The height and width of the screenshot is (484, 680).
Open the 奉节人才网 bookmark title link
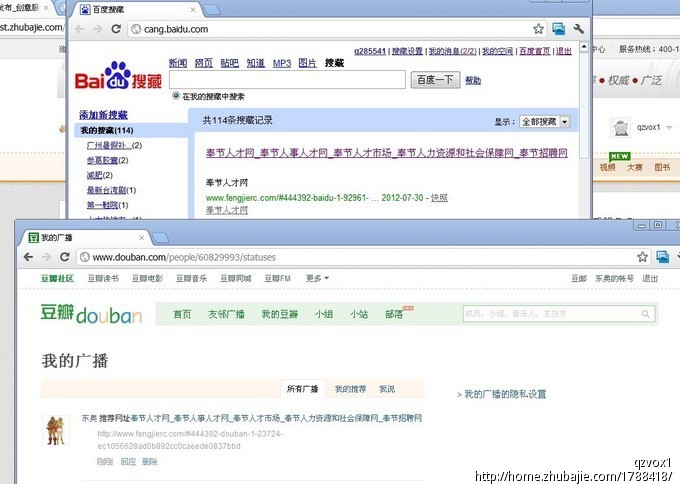click(386, 153)
